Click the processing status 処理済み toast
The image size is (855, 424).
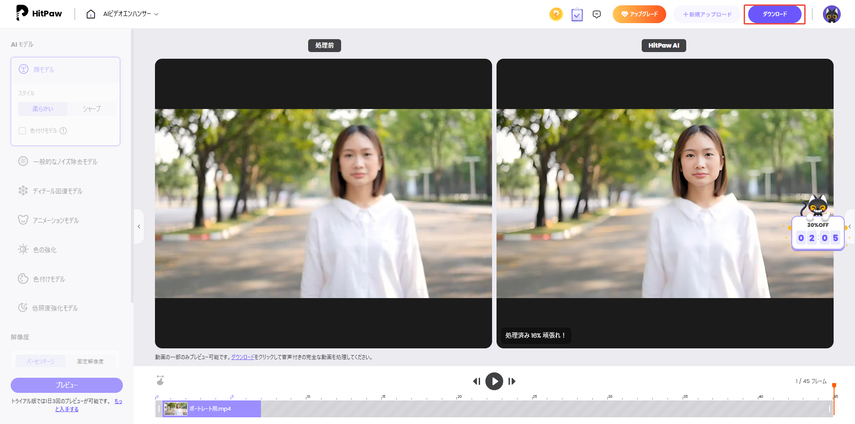point(536,335)
